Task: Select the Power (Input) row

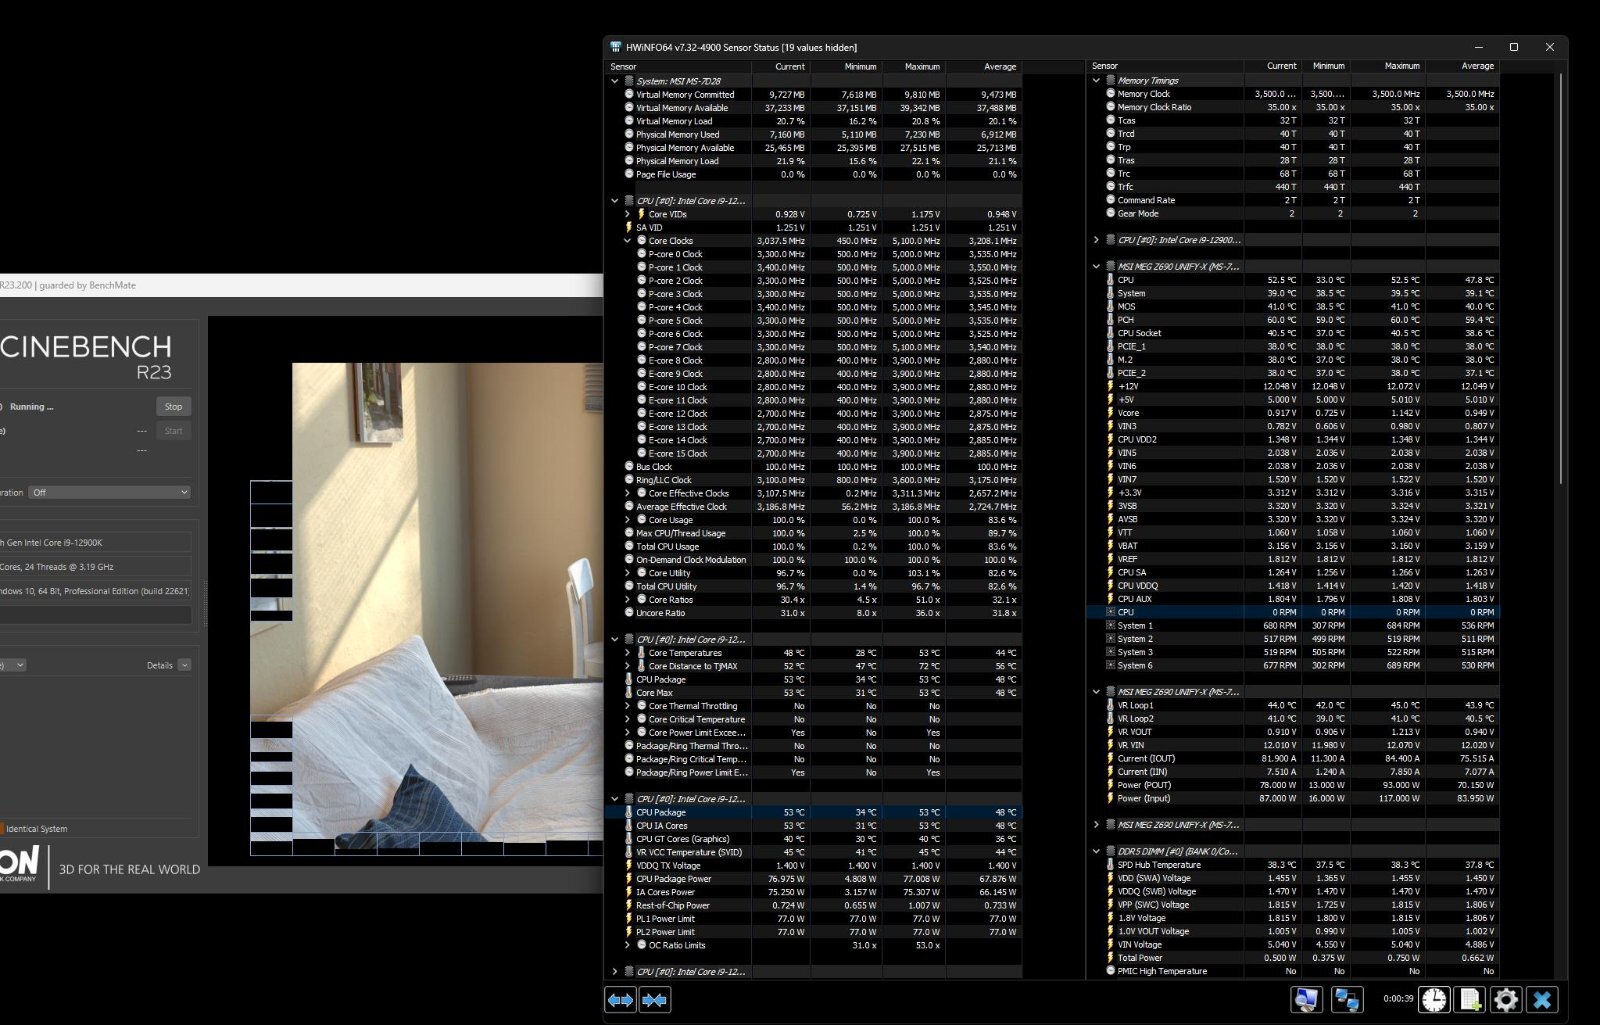Action: 1294,798
